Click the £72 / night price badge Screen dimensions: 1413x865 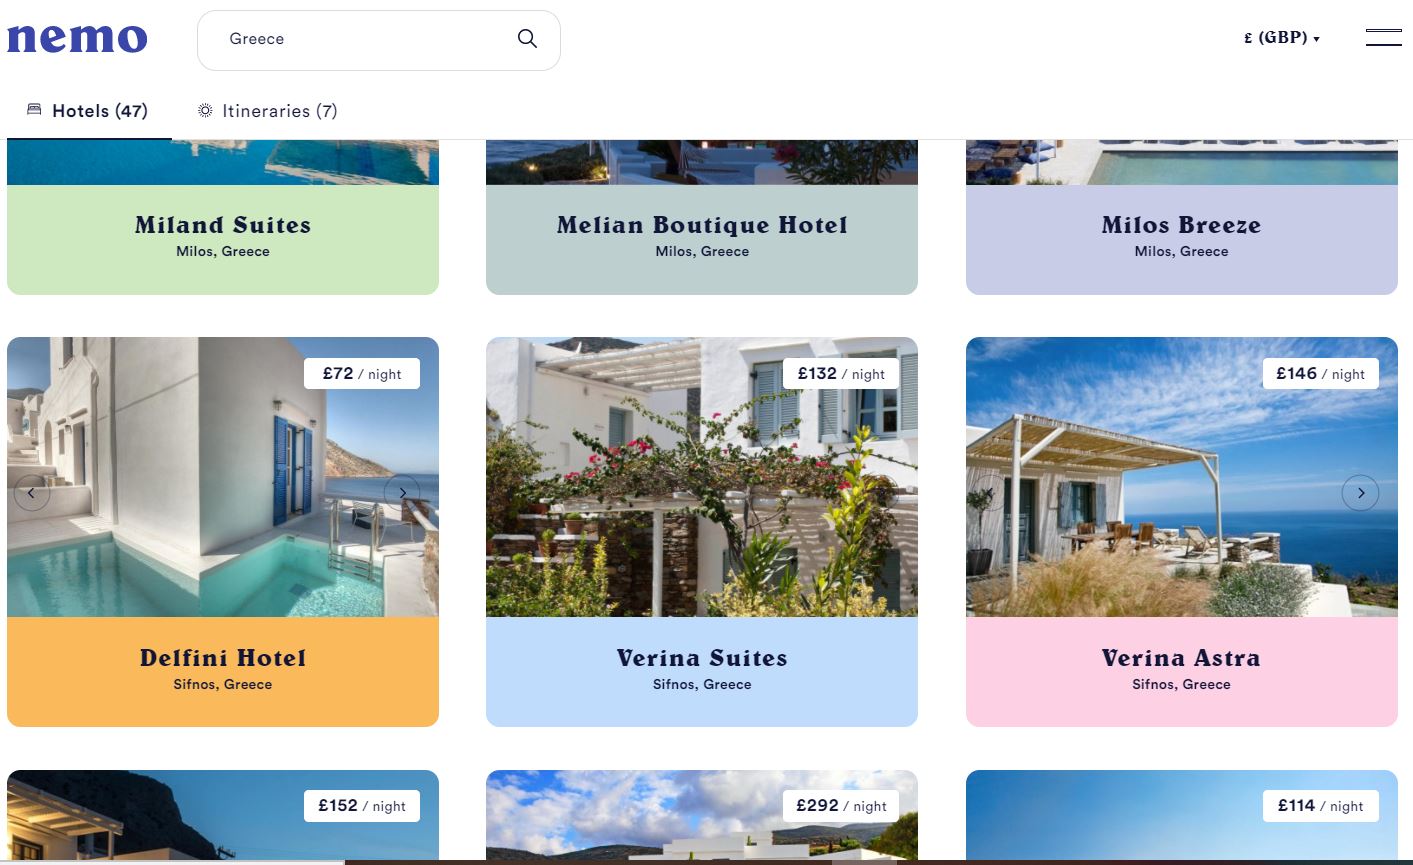tap(362, 373)
